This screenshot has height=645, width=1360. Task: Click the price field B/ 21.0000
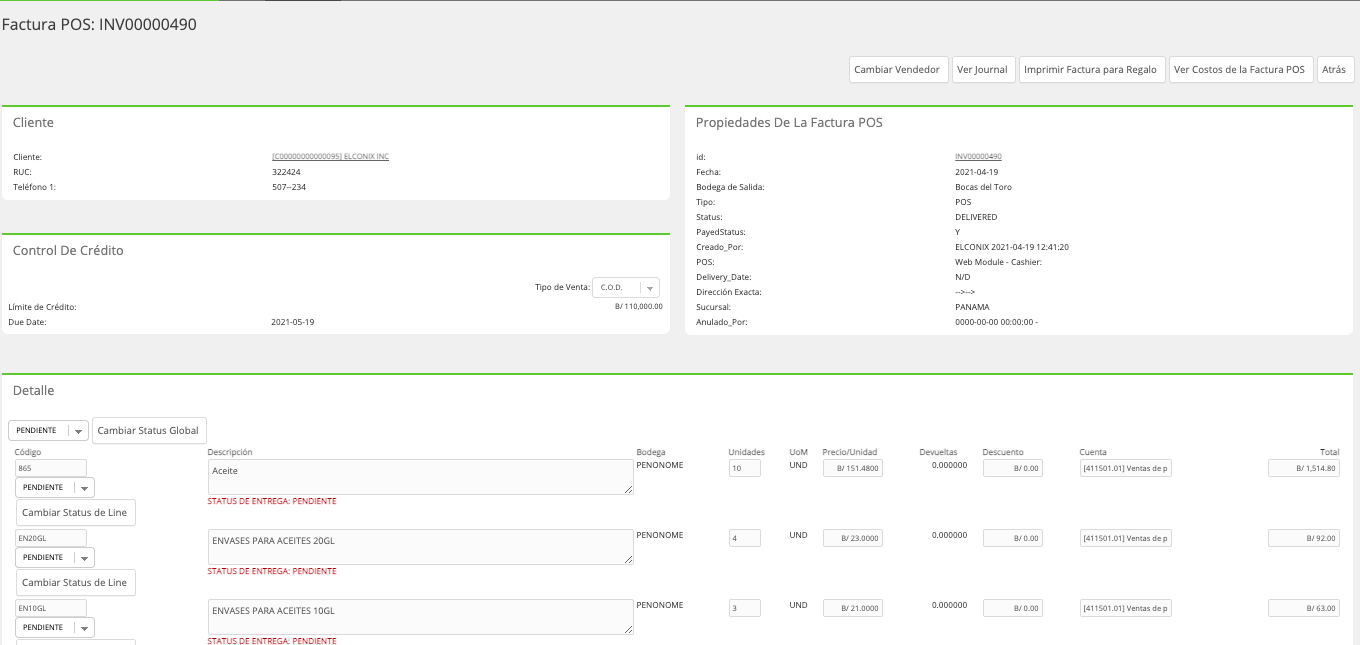point(853,608)
